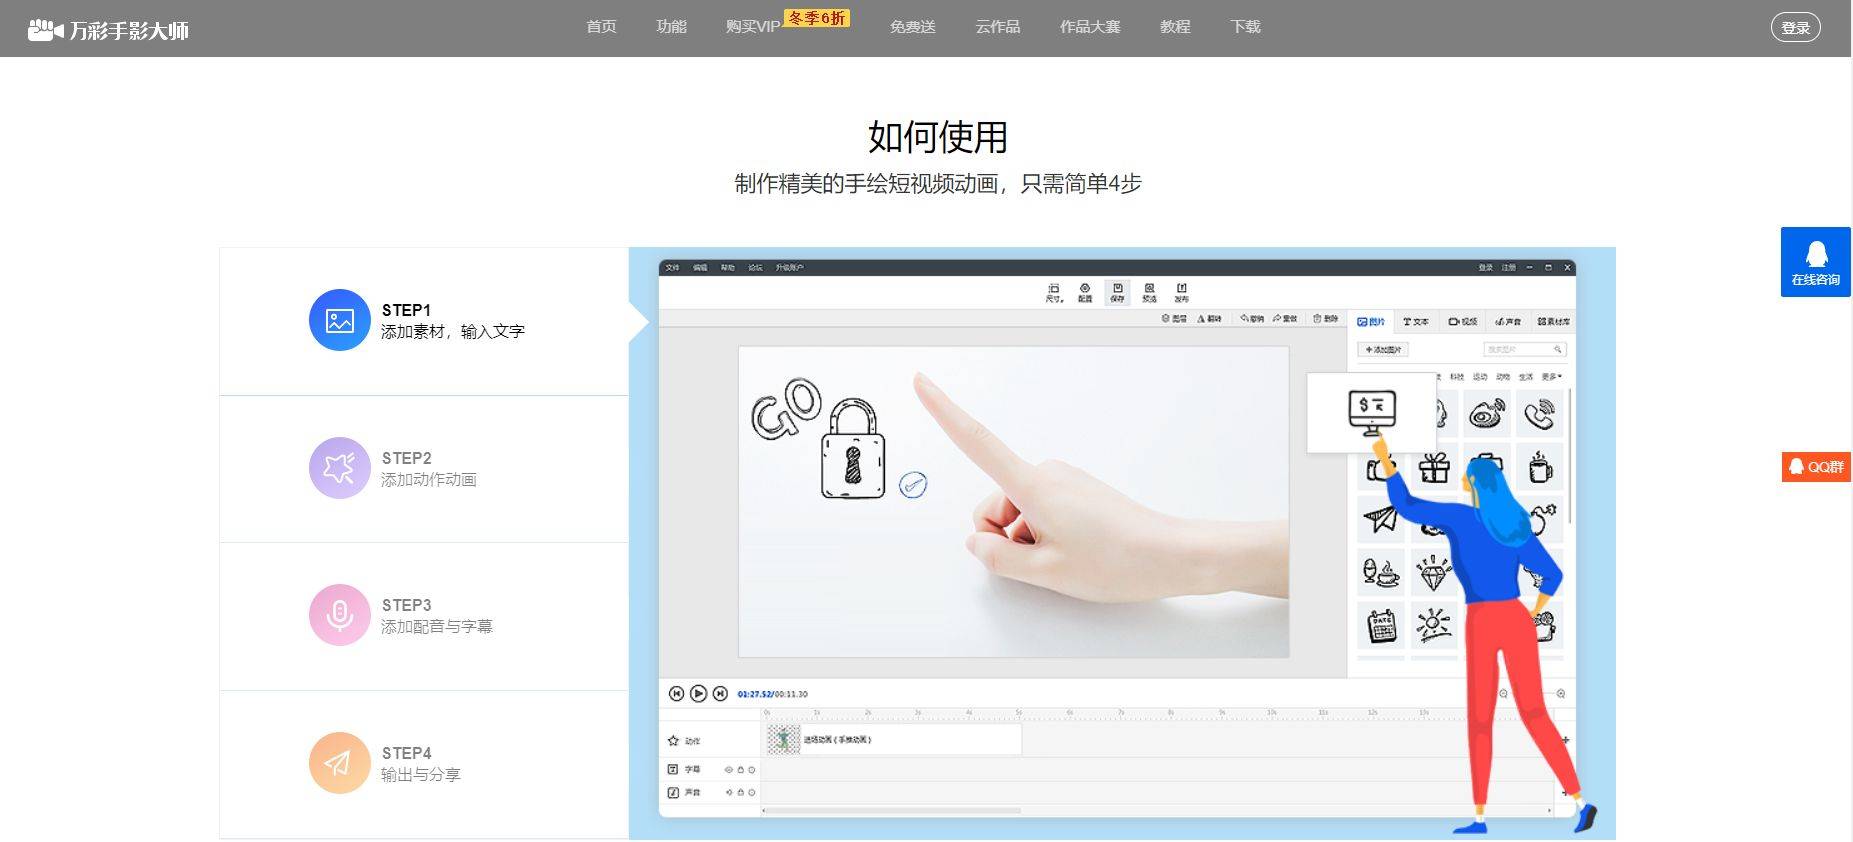Click the gift box sketch icon

[x=1434, y=467]
